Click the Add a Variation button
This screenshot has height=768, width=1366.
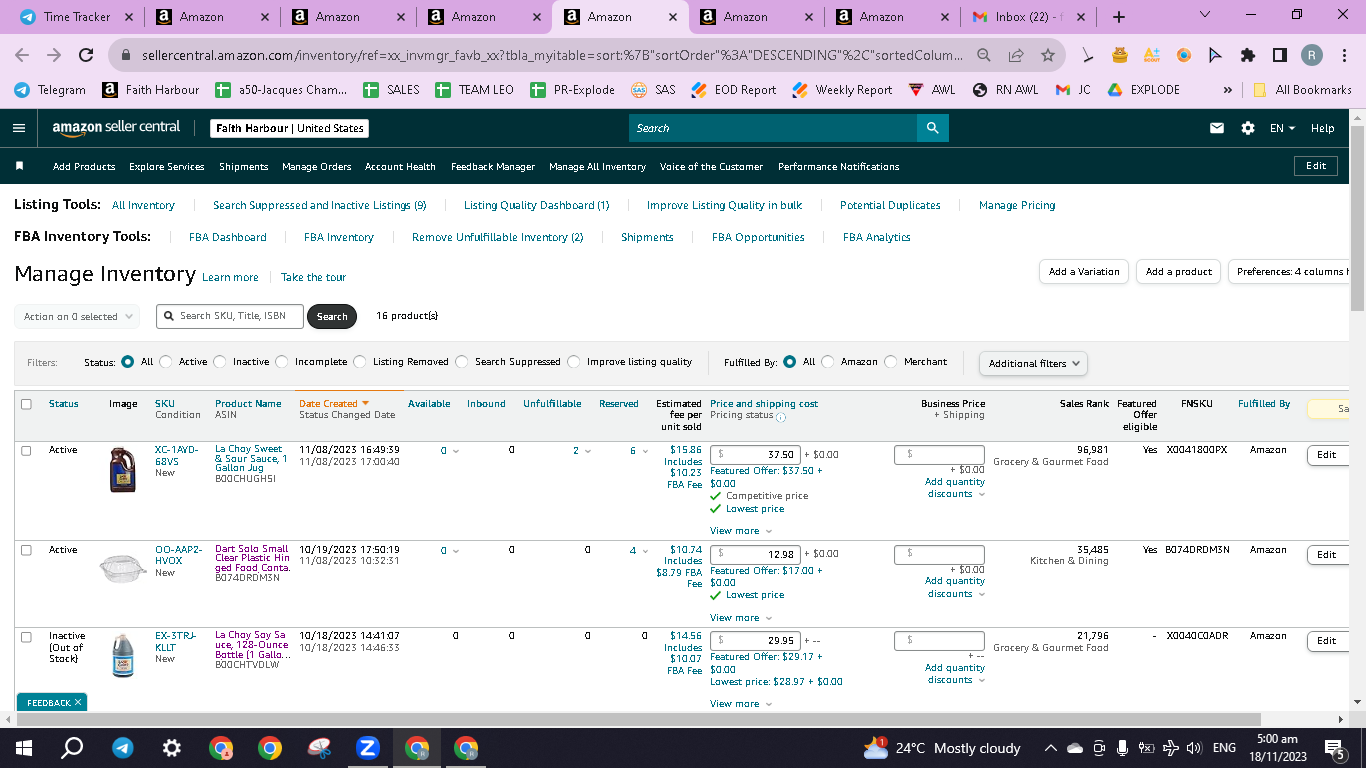1084,272
